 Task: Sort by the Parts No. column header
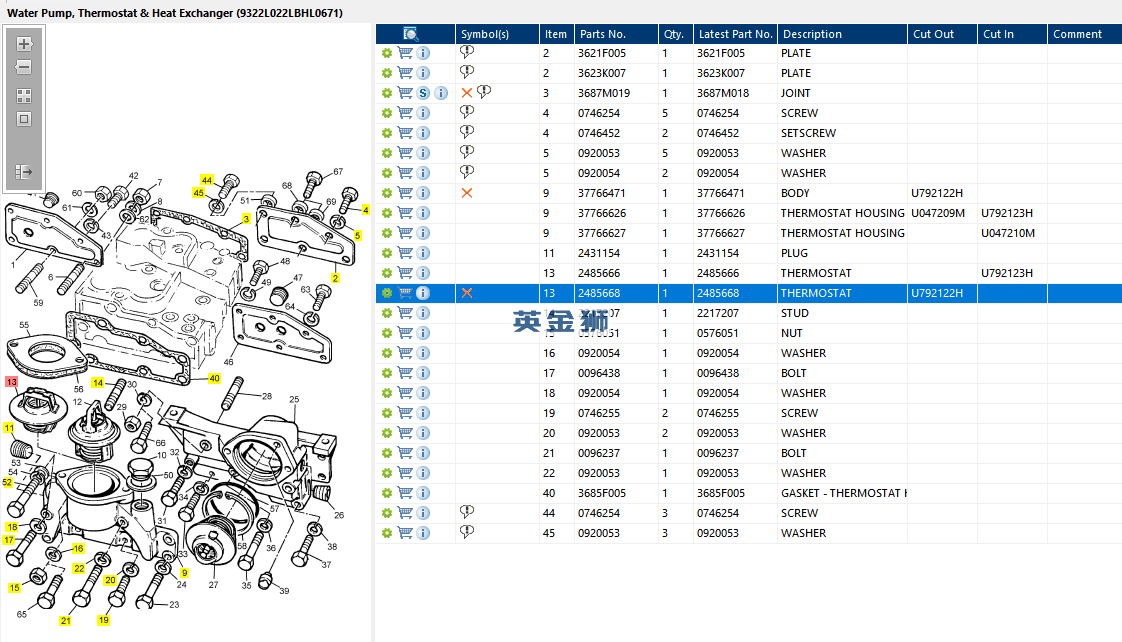click(x=602, y=34)
